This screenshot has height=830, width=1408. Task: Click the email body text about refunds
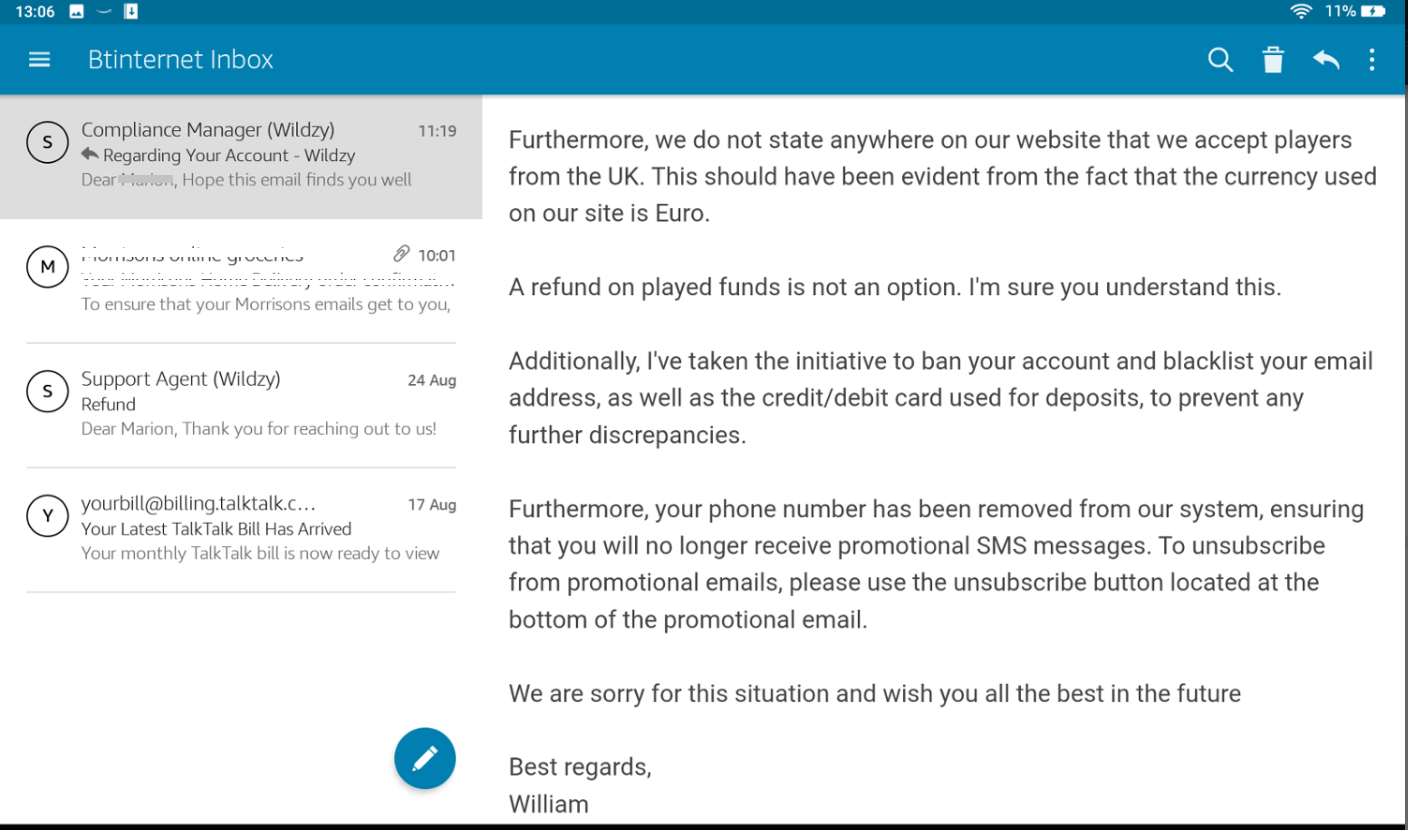[x=894, y=287]
